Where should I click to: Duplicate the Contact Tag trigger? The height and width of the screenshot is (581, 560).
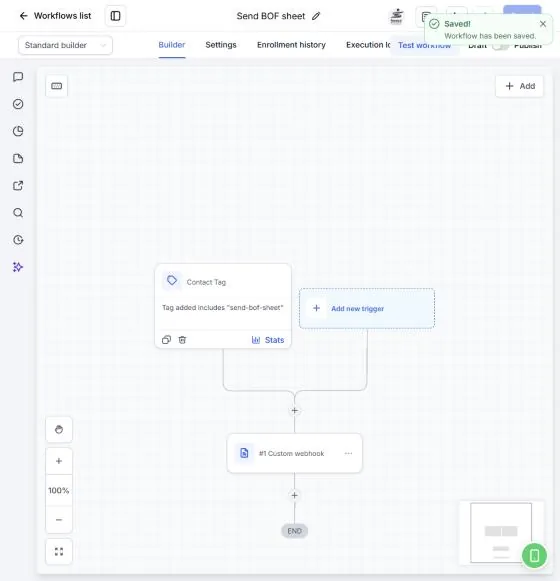click(166, 340)
